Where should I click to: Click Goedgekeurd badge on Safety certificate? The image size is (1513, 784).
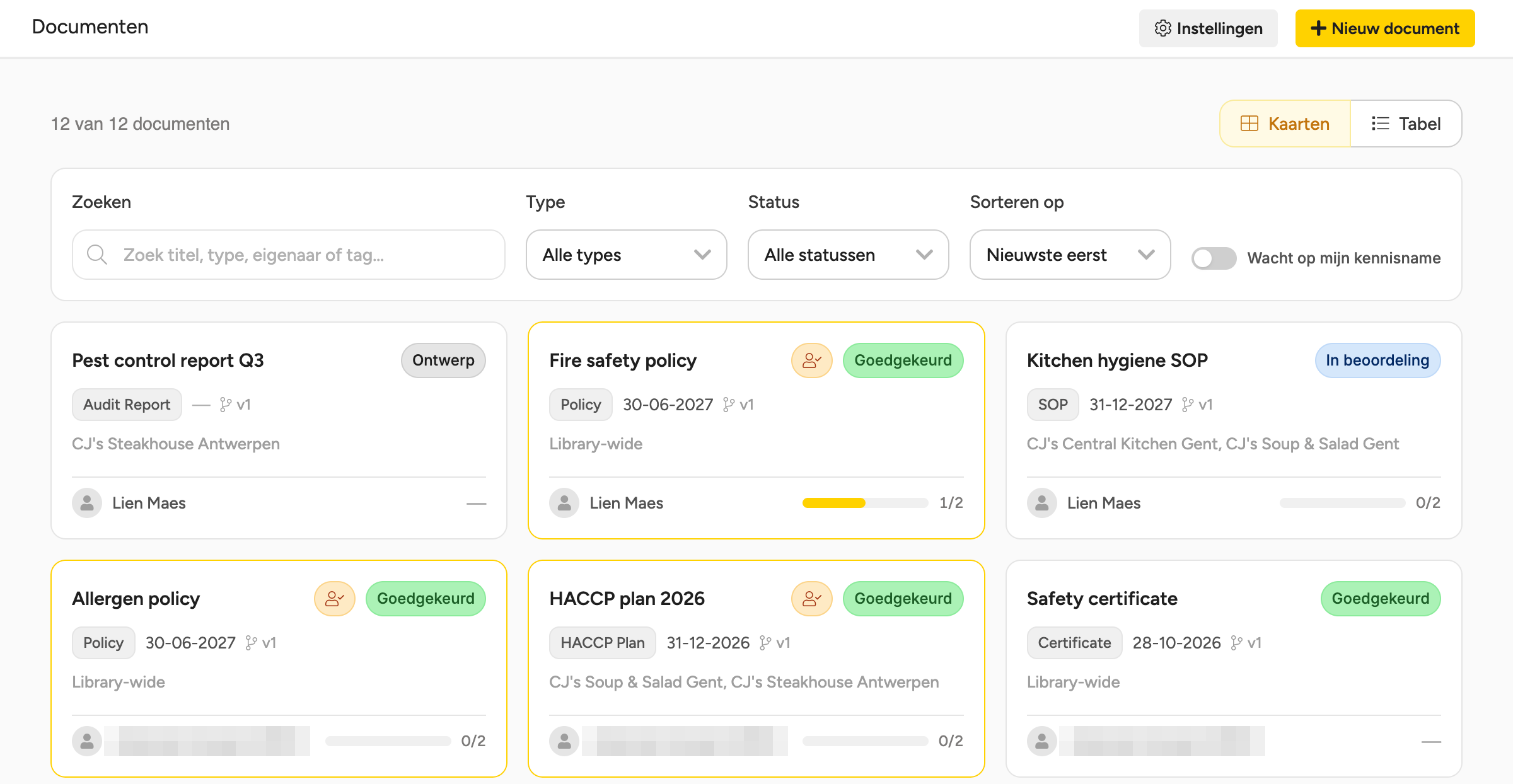[x=1380, y=599]
